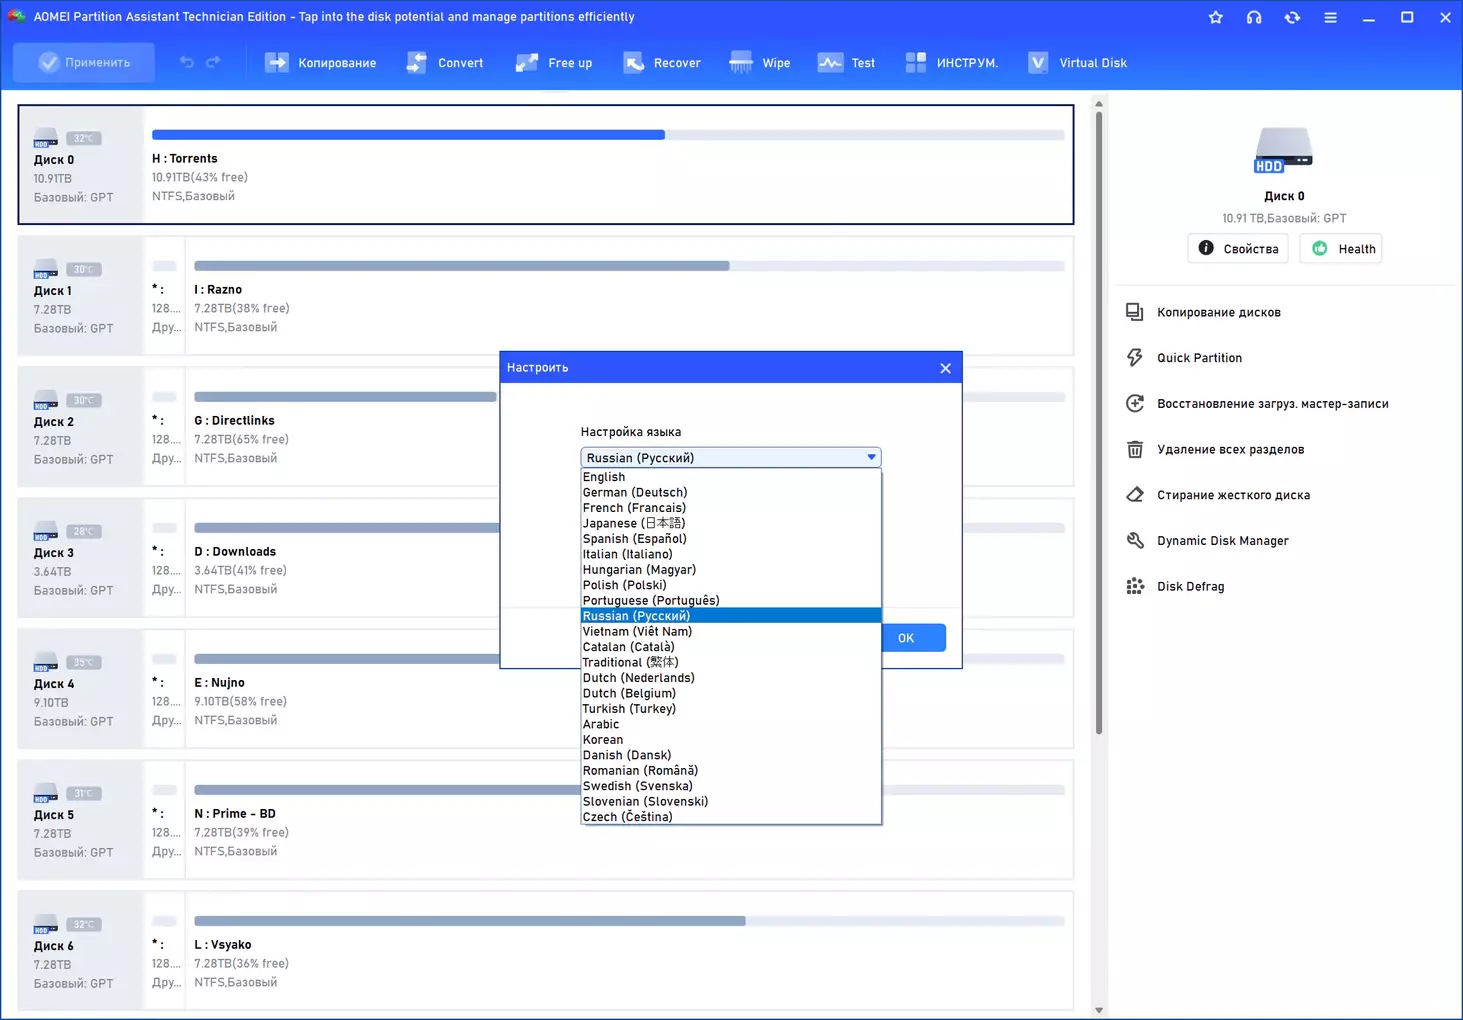Click the Quick Partition icon

(1135, 358)
